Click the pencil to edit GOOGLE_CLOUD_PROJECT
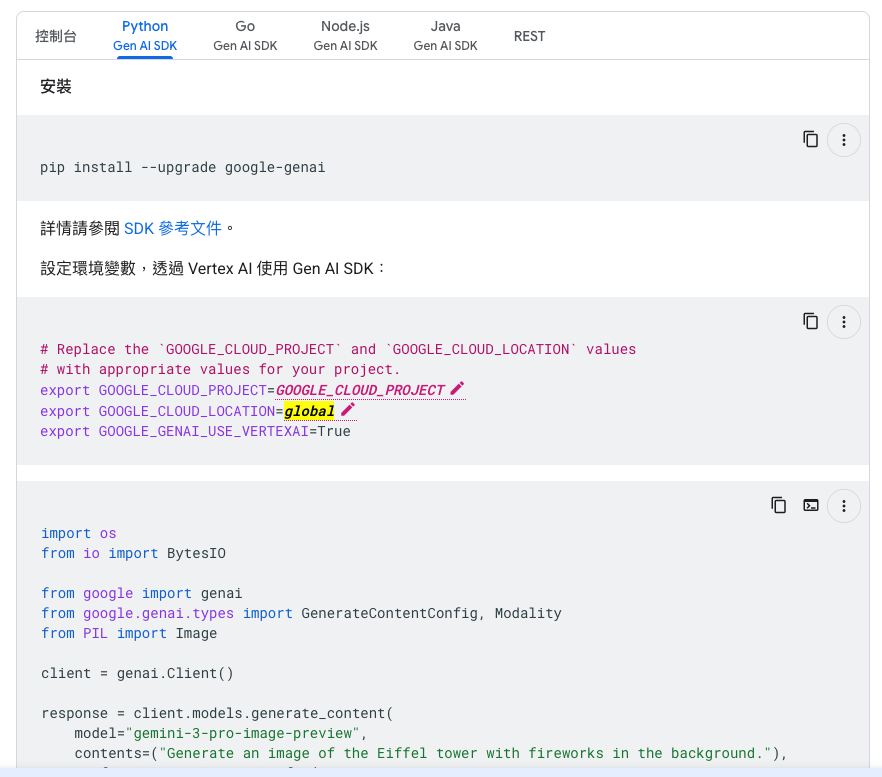Image resolution: width=882 pixels, height=777 pixels. [x=456, y=389]
